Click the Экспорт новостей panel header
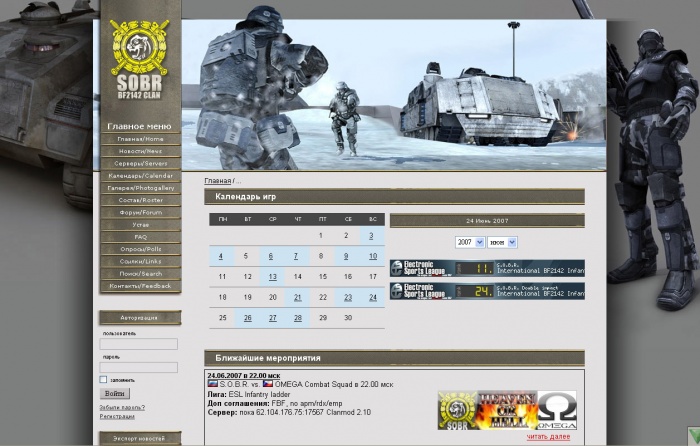700x446 pixels. tap(140, 438)
